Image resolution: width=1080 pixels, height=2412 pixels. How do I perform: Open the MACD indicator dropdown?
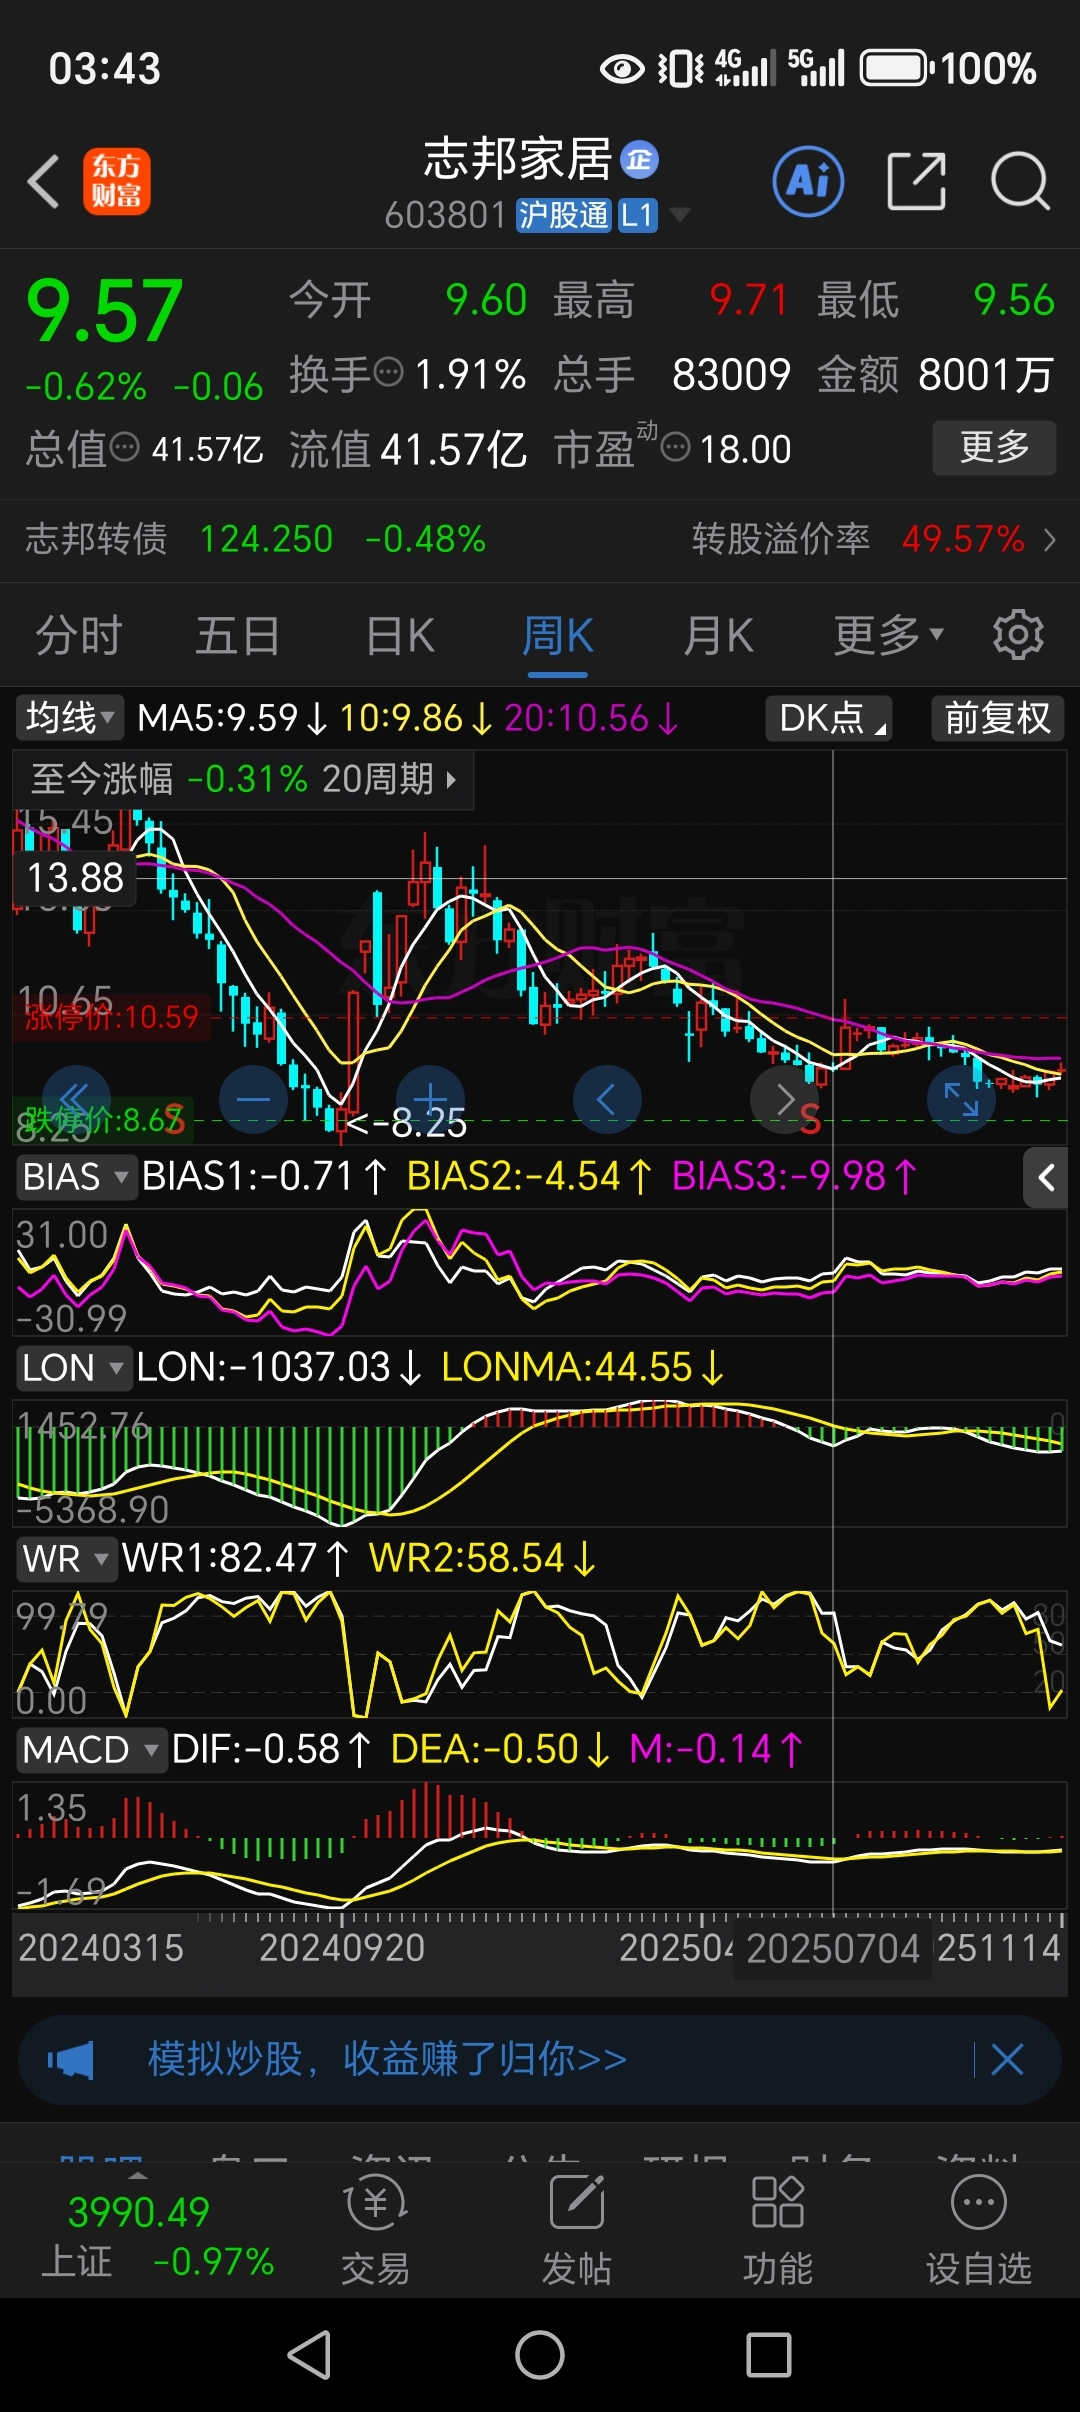[x=91, y=1750]
